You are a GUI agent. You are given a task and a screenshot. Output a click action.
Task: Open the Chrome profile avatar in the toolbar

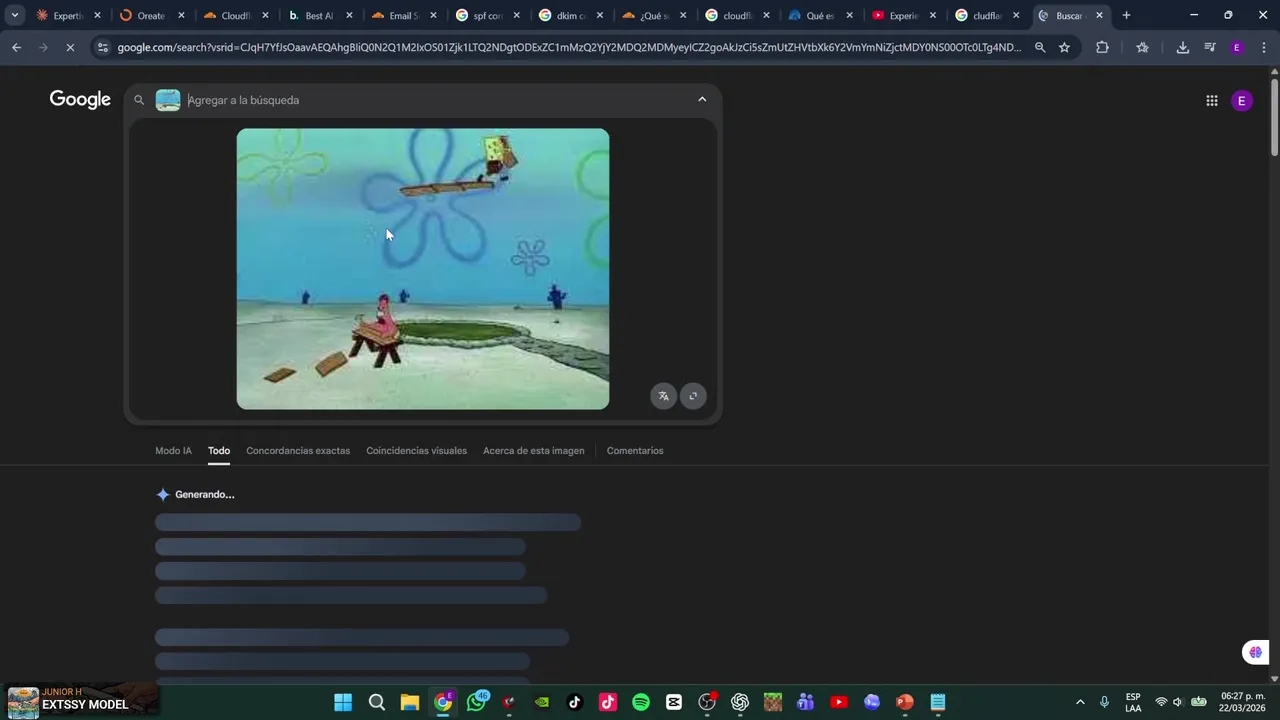click(1237, 47)
